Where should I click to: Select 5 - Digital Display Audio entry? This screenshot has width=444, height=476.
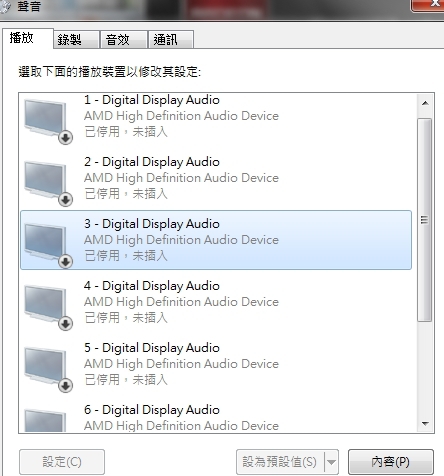[216, 364]
